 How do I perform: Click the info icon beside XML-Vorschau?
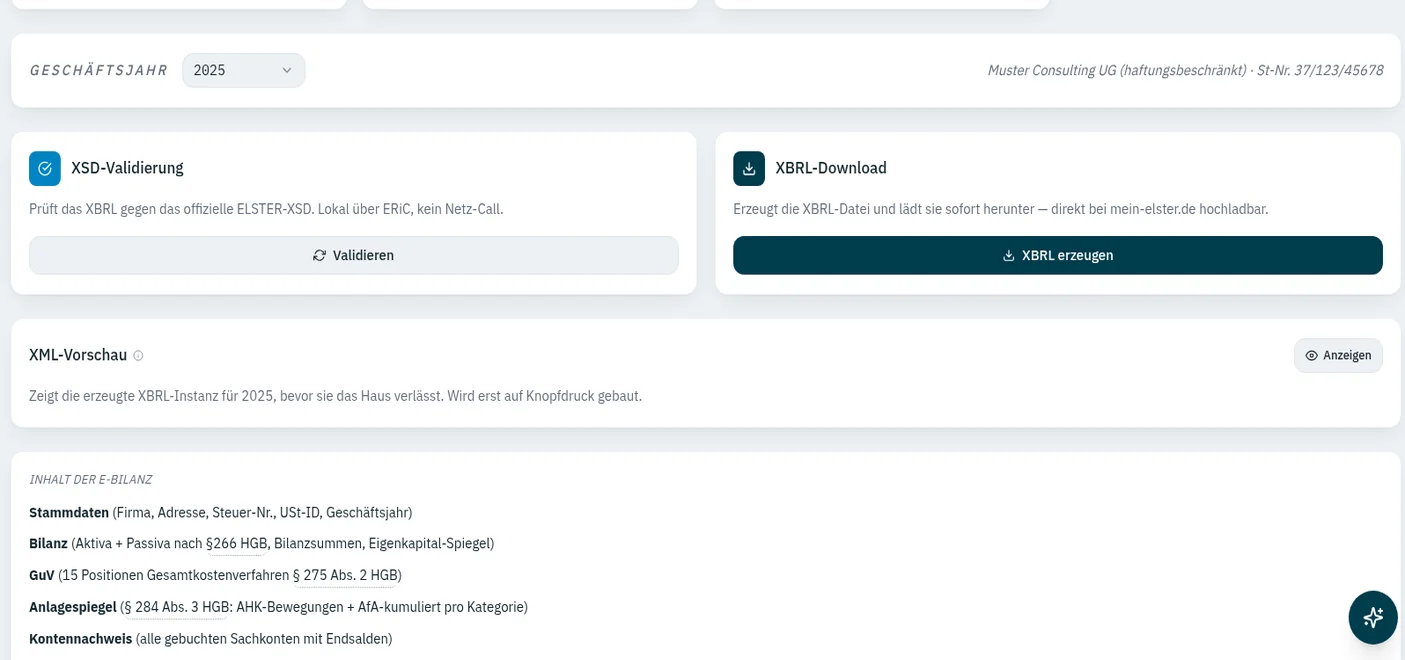tap(138, 356)
